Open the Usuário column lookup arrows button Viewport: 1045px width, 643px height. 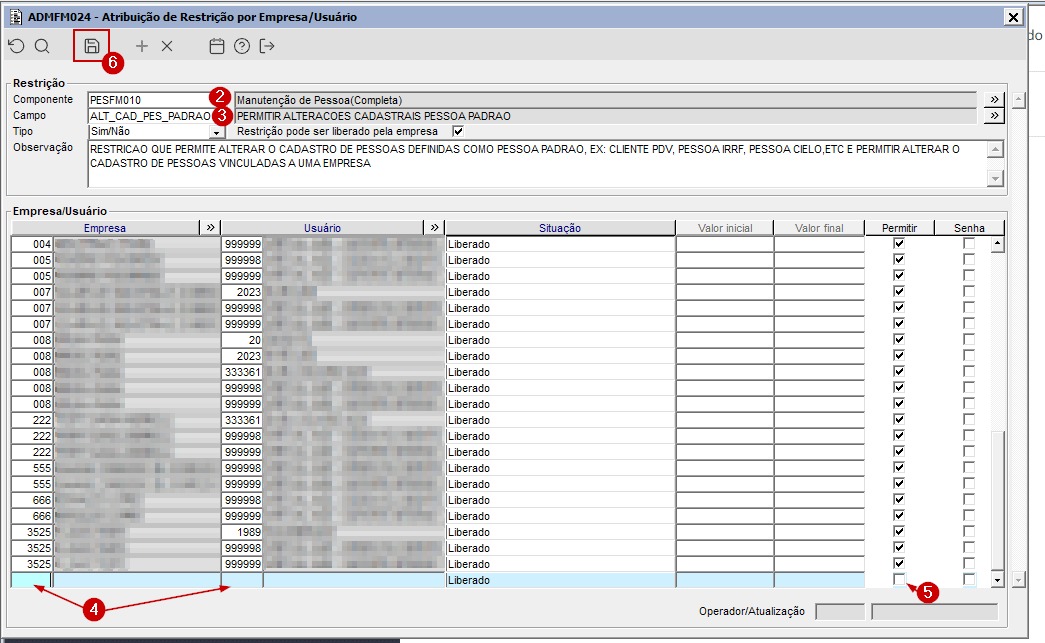[434, 228]
